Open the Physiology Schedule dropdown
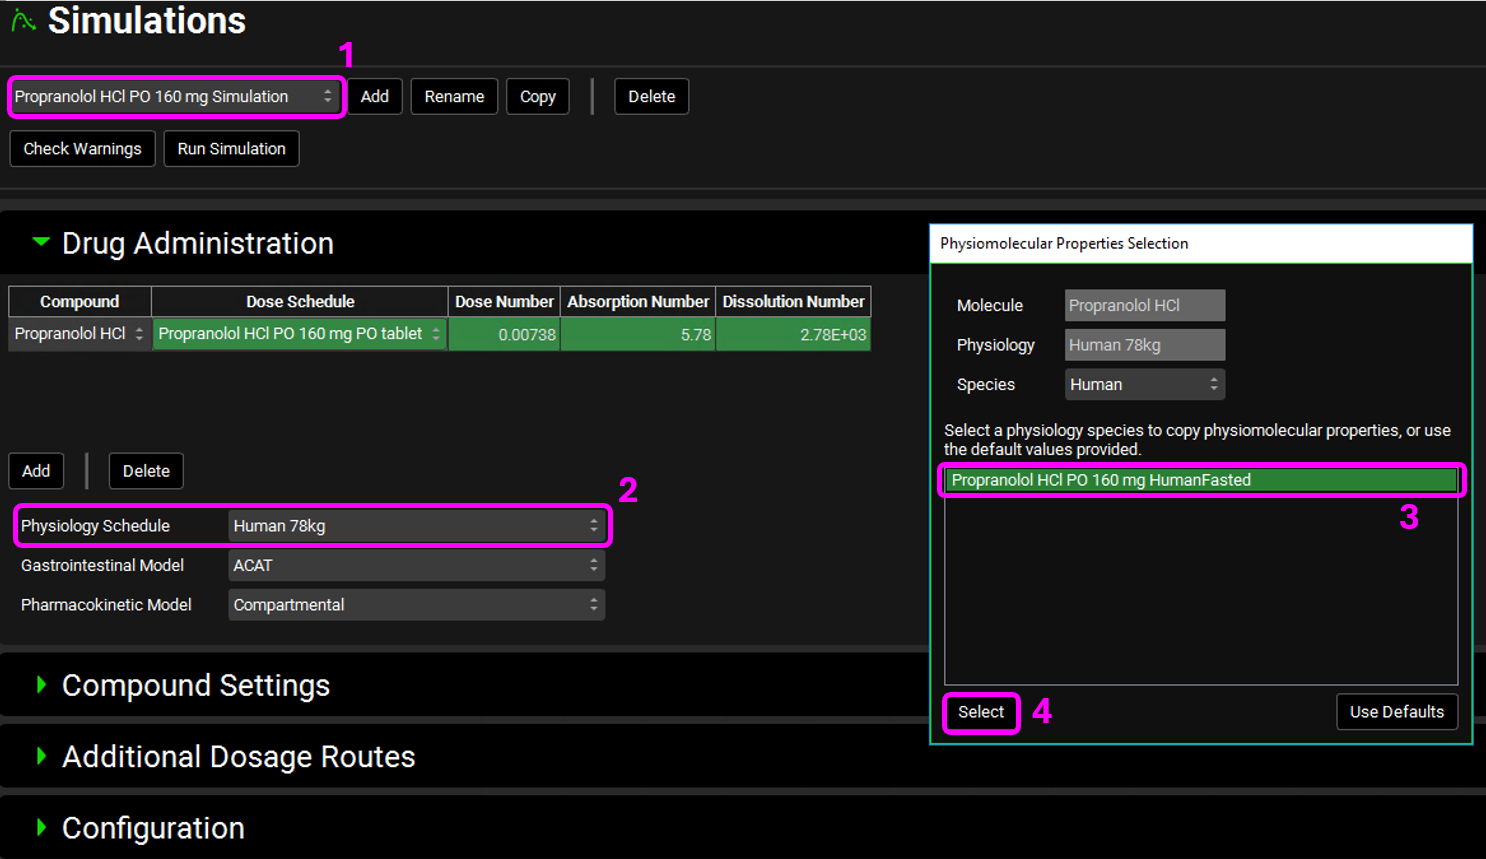The width and height of the screenshot is (1486, 859). 415,526
